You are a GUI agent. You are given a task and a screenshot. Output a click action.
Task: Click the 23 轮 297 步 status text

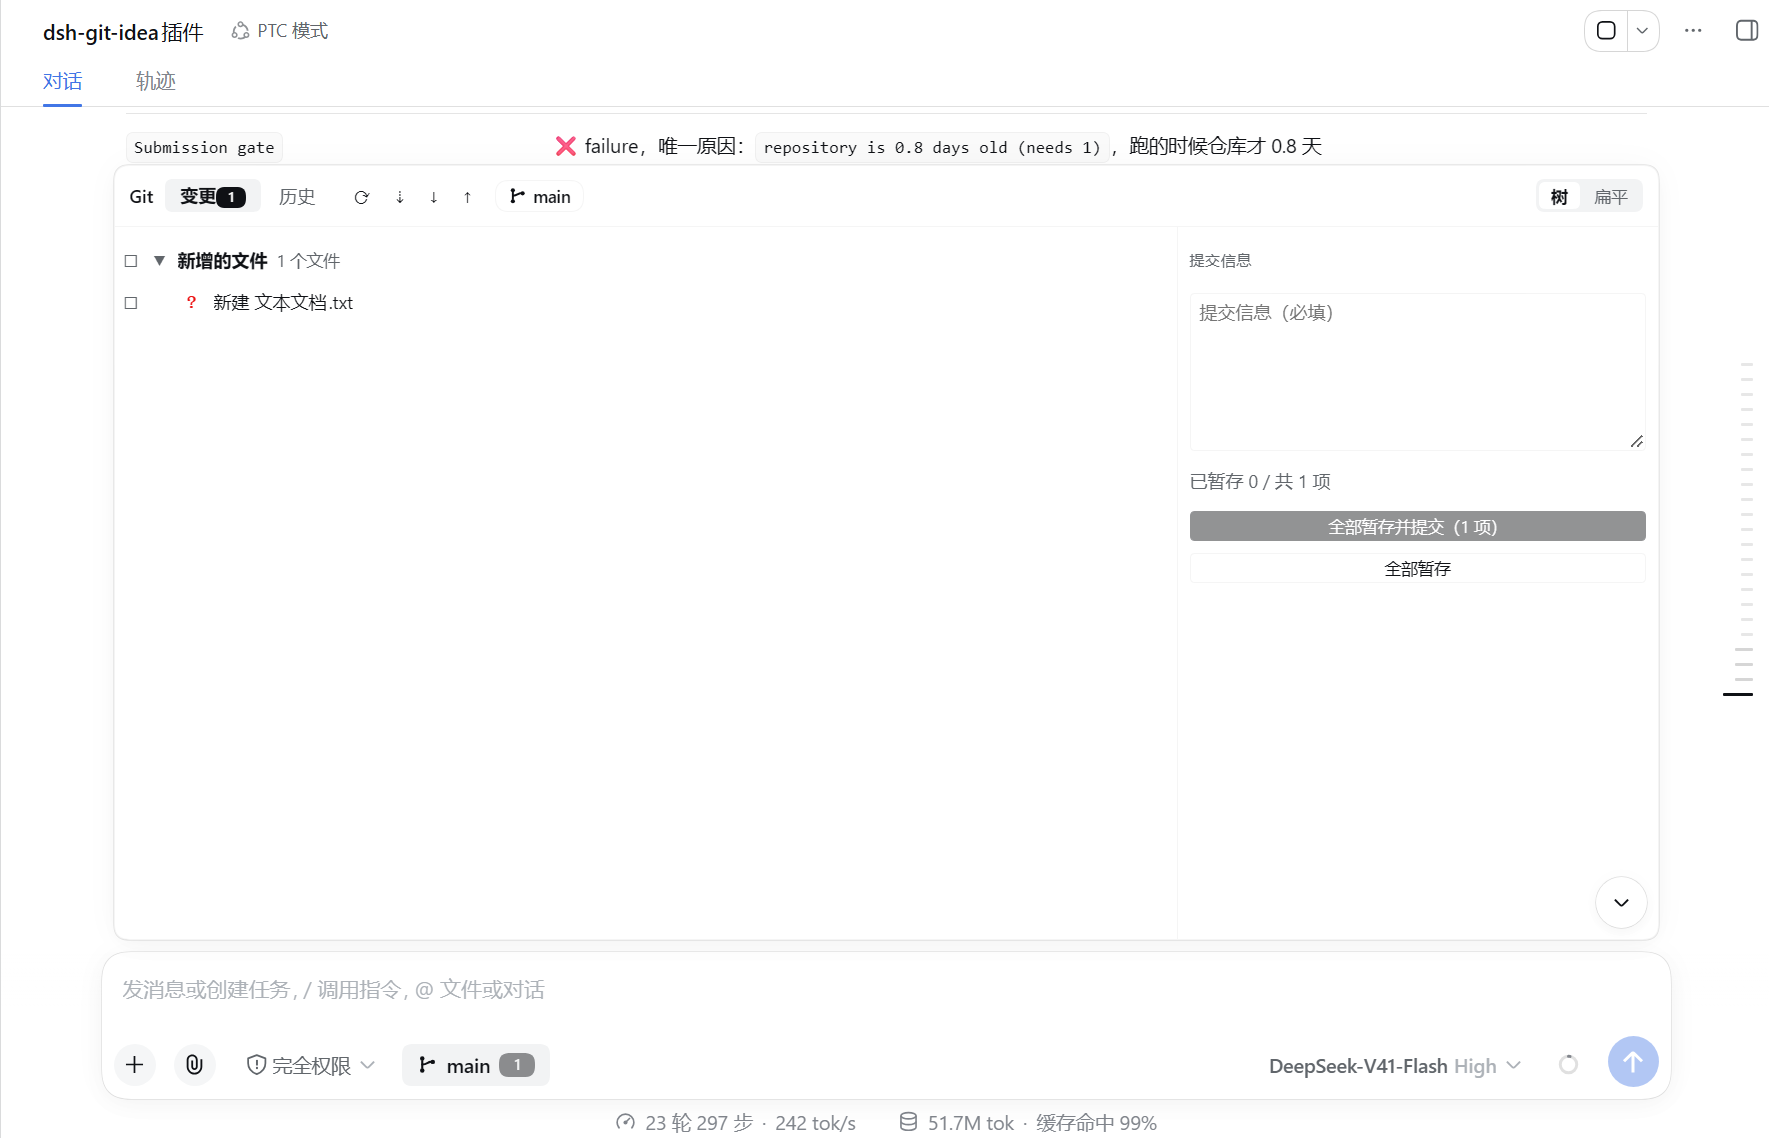tap(699, 1123)
